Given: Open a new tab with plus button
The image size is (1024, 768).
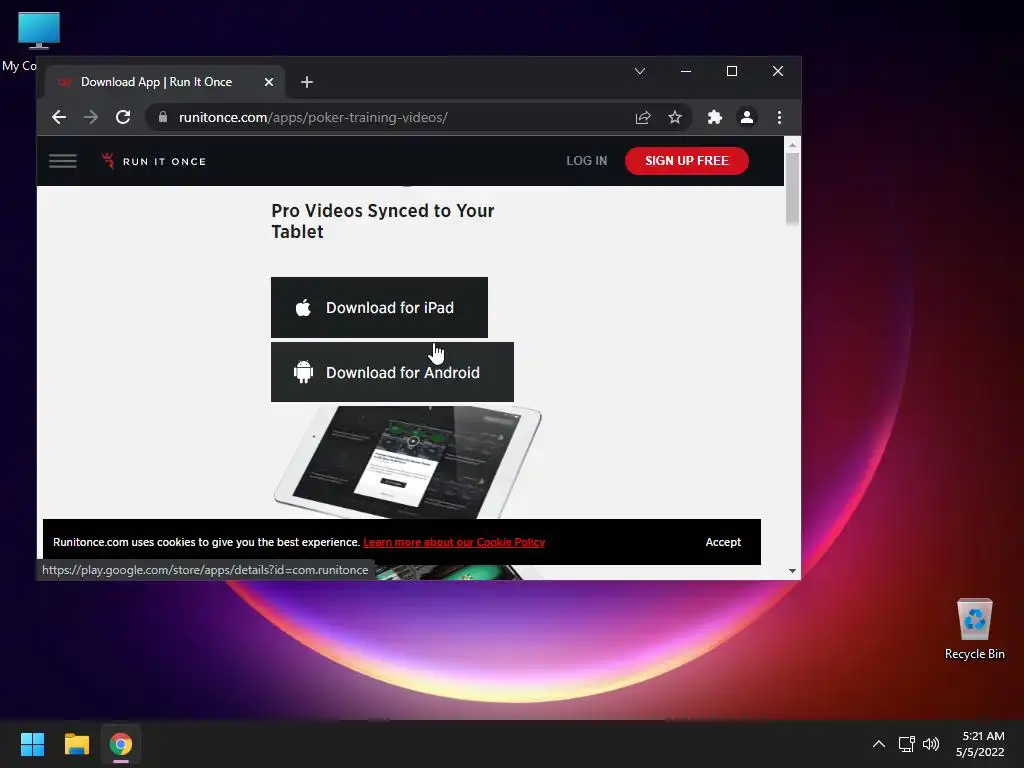Looking at the screenshot, I should coord(307,82).
